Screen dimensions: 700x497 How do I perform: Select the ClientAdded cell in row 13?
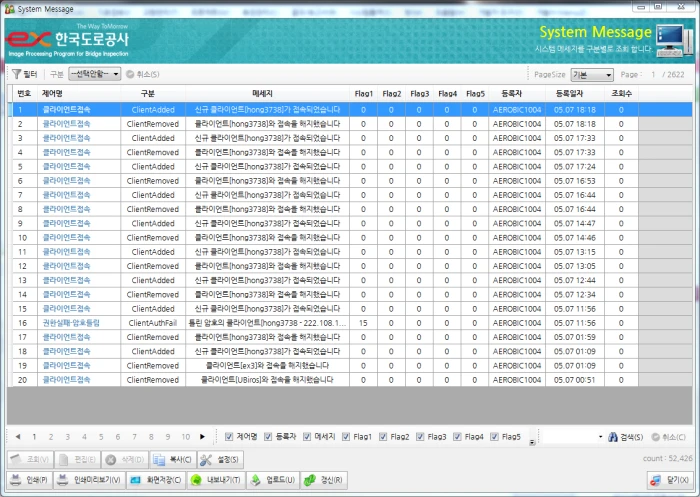click(x=153, y=280)
